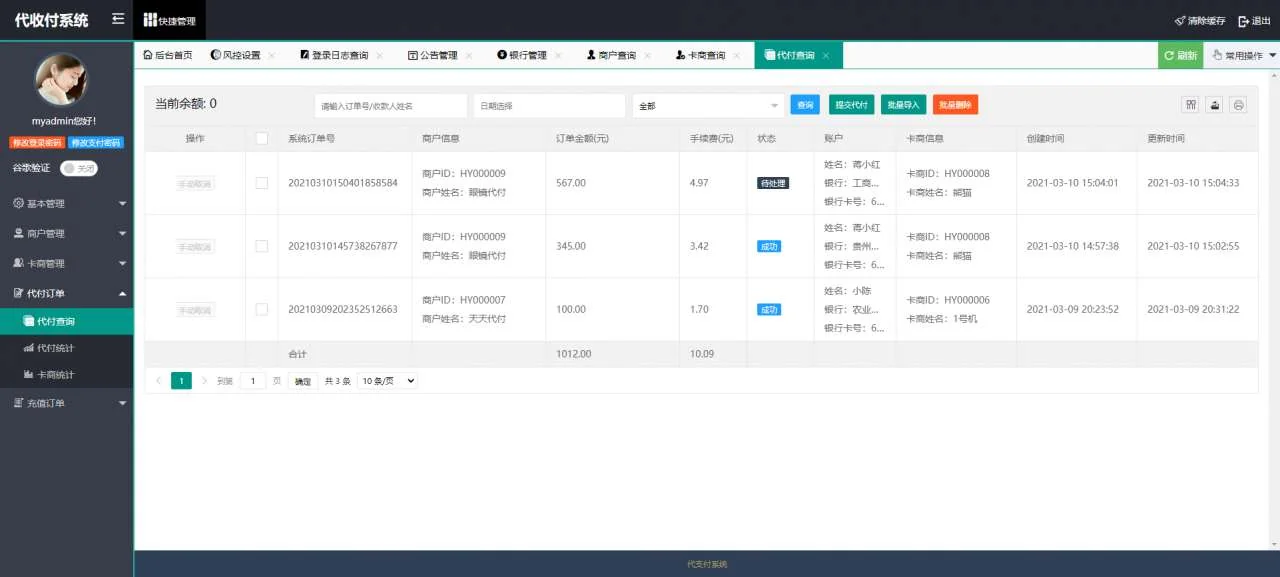Open the 快捷管理 panel in the top bar
The image size is (1280, 577).
170,19
